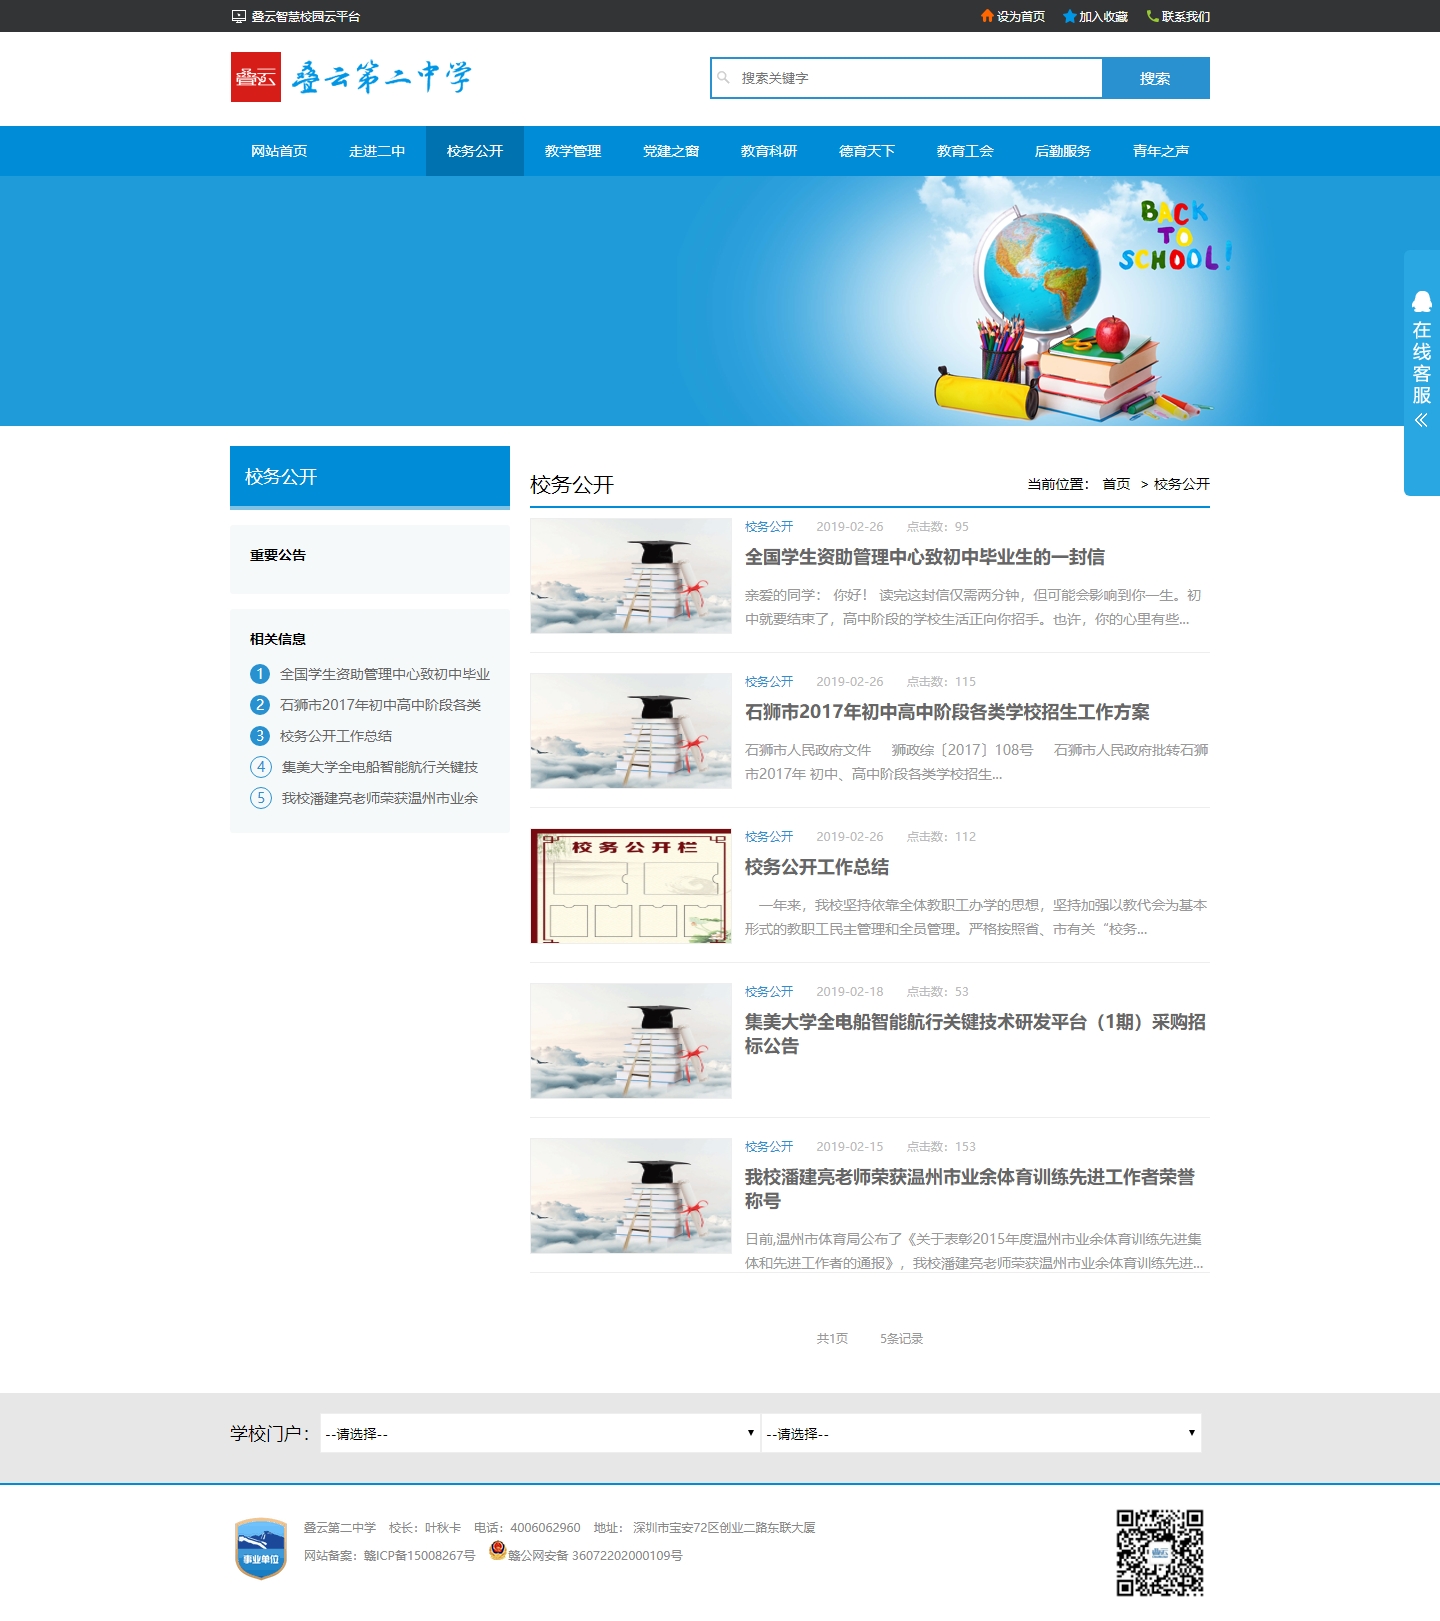Image resolution: width=1440 pixels, height=1621 pixels.
Task: Click the 首页 breadcrumb link
Action: [1116, 484]
